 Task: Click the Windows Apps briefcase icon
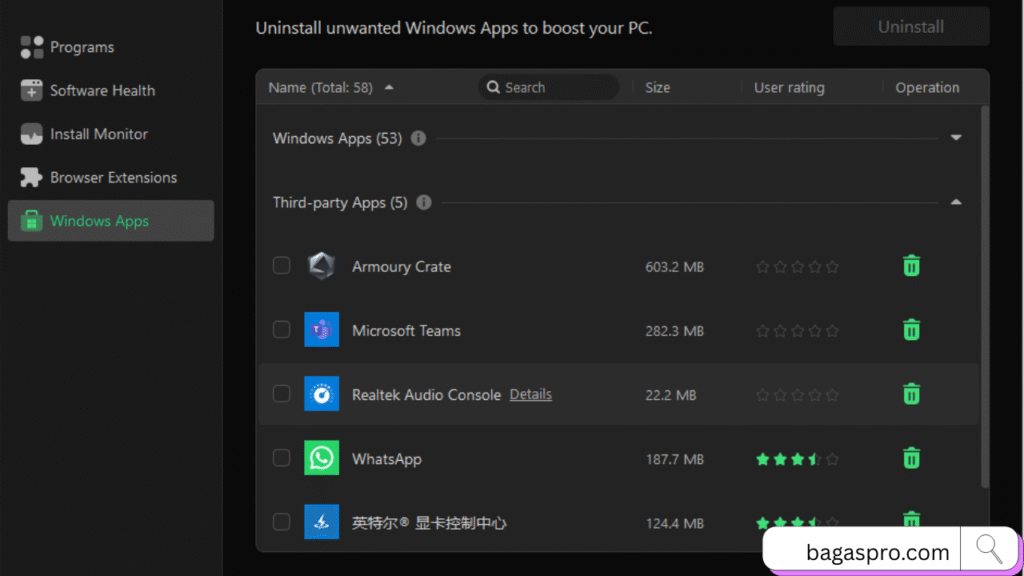[x=30, y=221]
